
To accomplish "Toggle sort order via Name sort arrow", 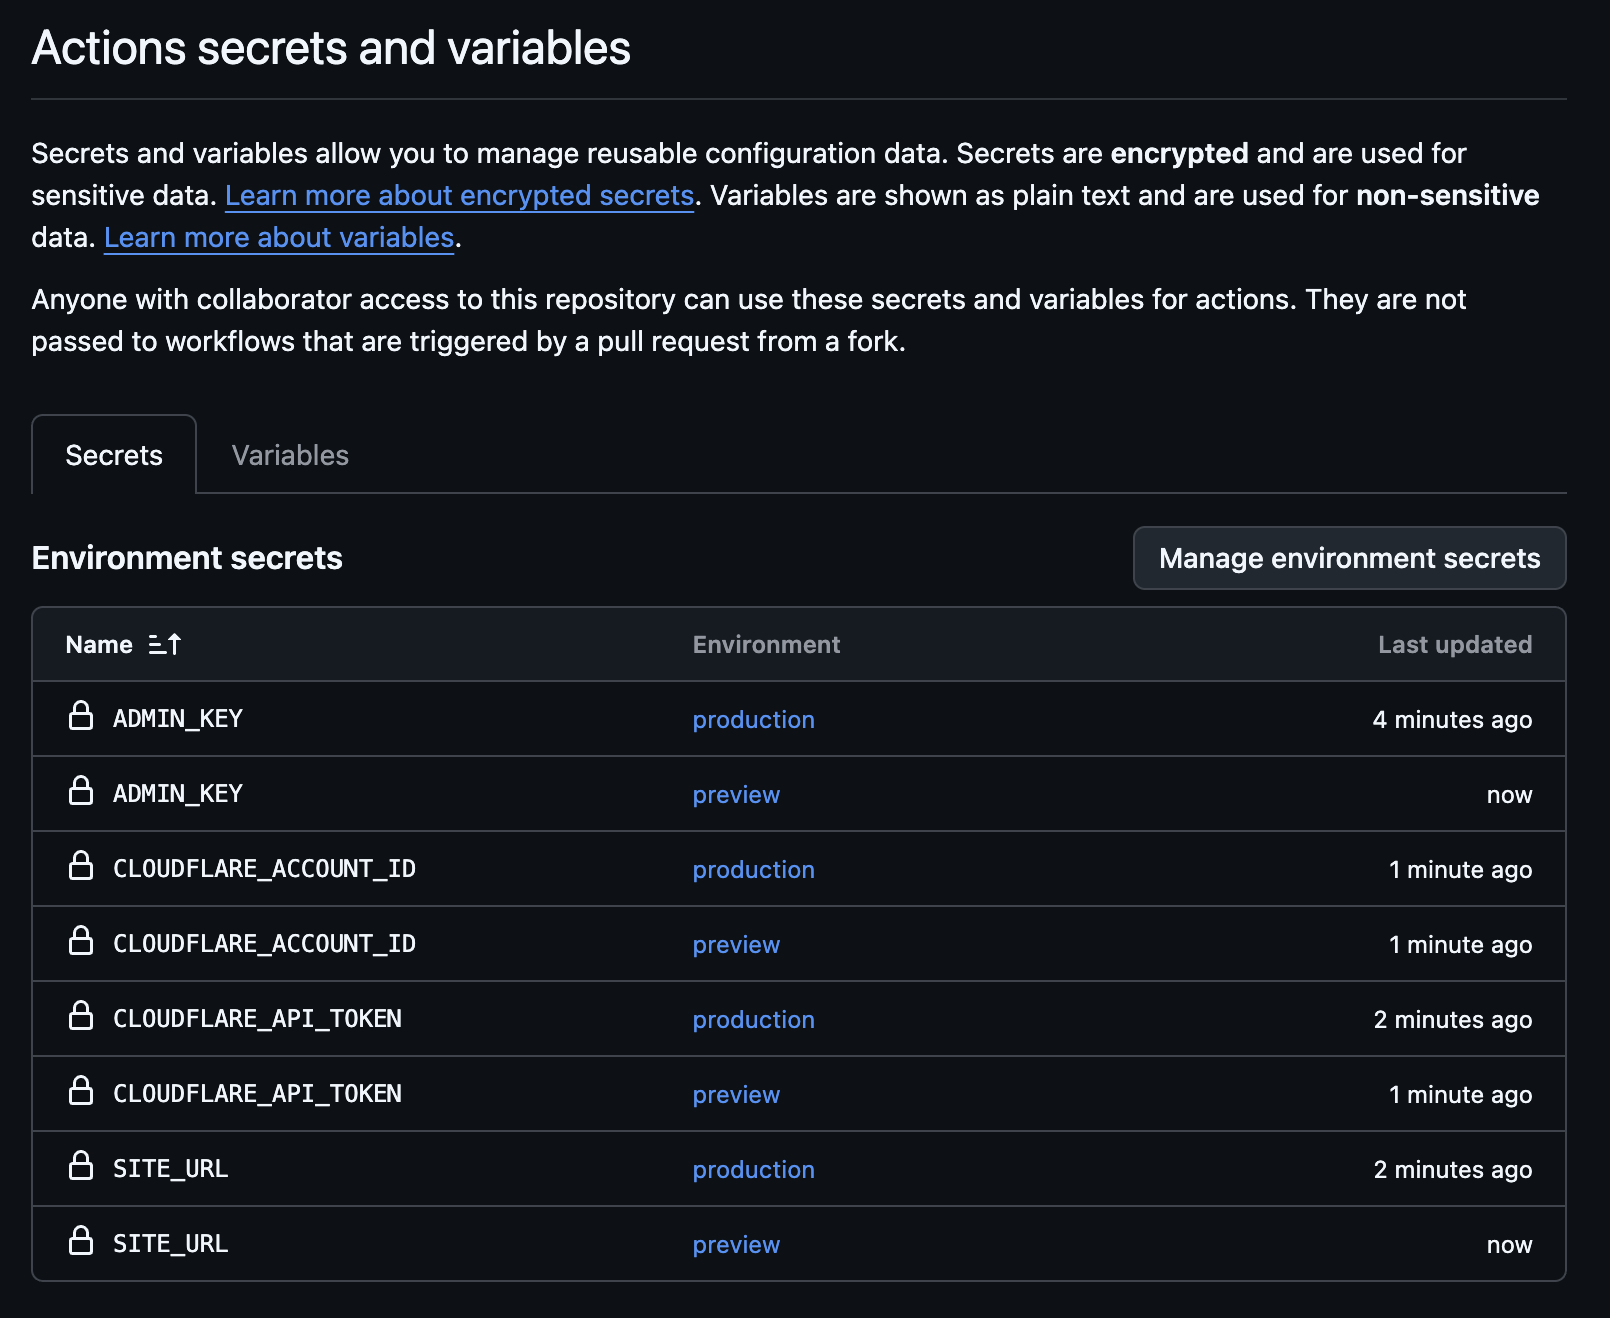I will [x=165, y=645].
